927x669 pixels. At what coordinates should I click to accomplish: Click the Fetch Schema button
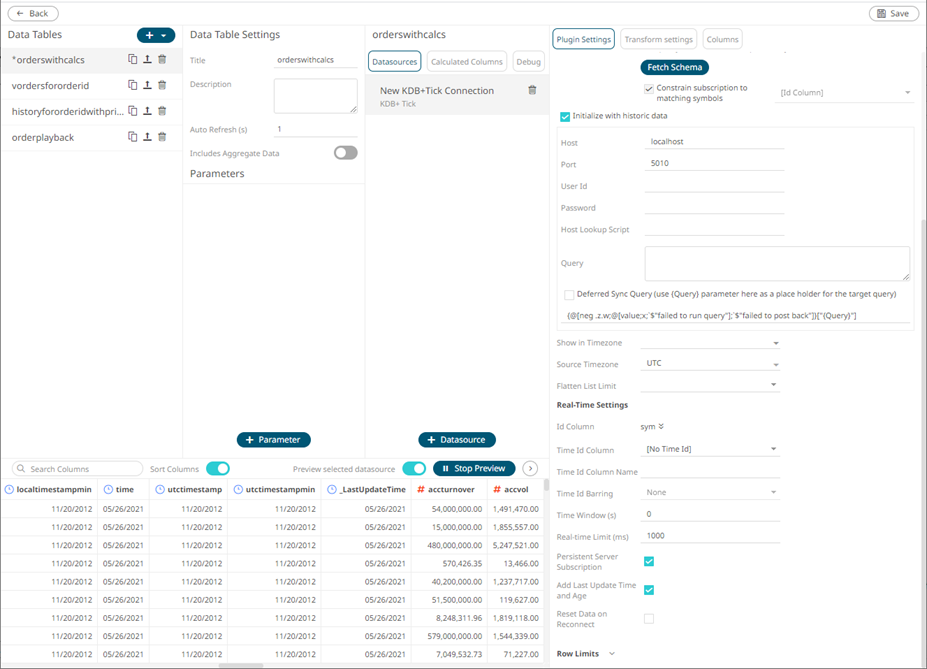[x=674, y=68]
